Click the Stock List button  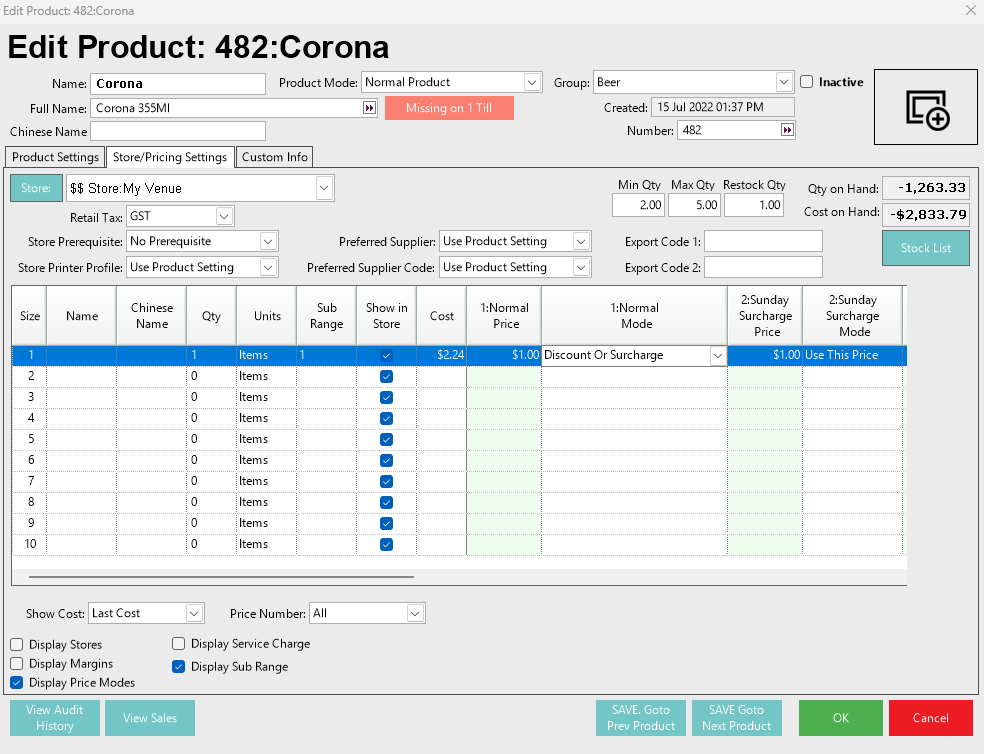[x=925, y=248]
